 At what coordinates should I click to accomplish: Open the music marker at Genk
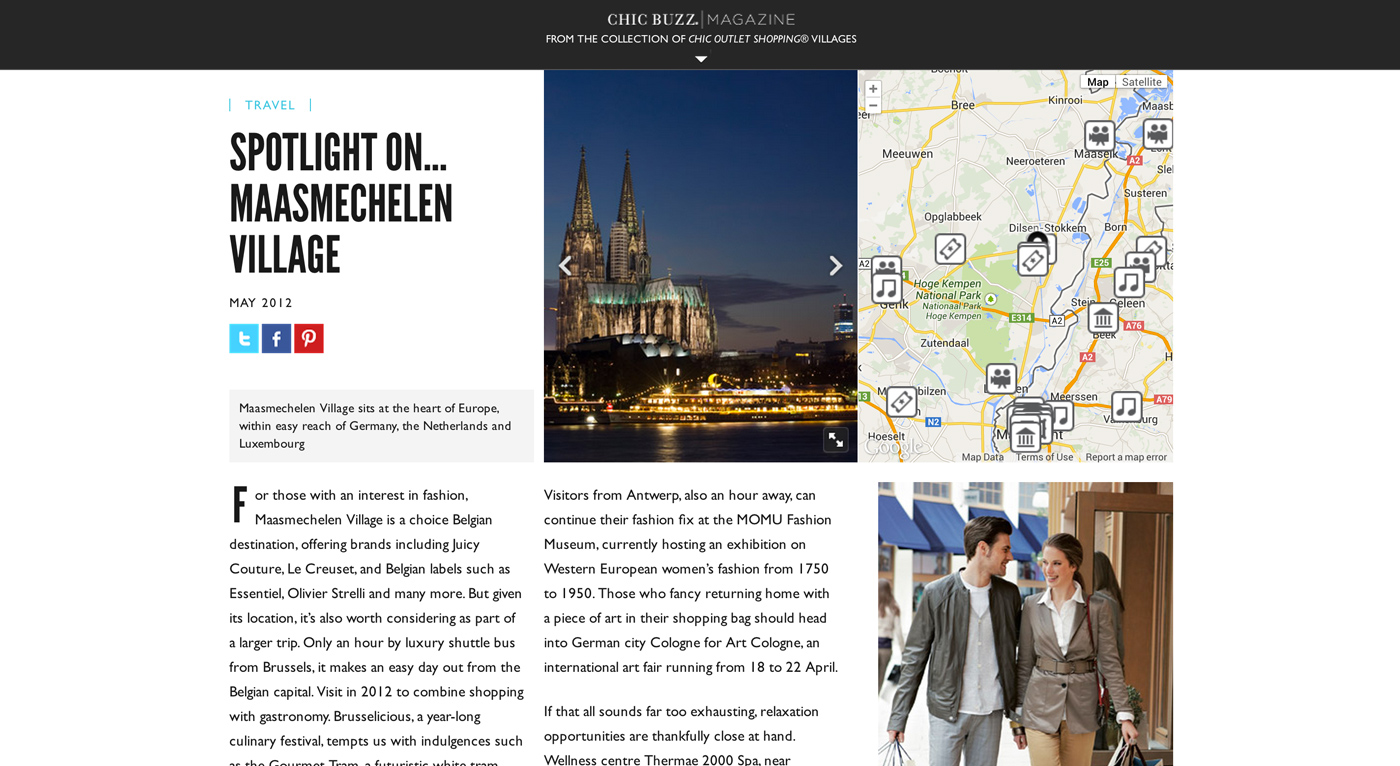coord(887,288)
